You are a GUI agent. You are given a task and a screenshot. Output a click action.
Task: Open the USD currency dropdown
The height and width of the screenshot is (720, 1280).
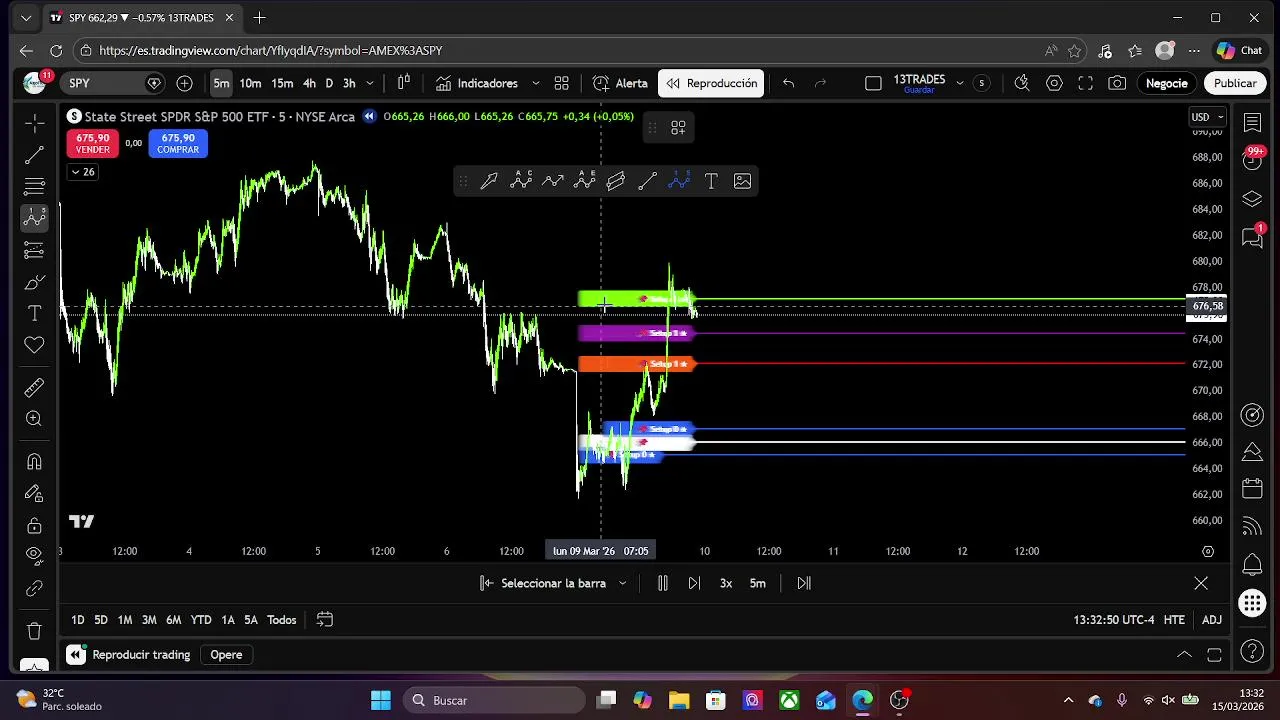(x=1207, y=117)
